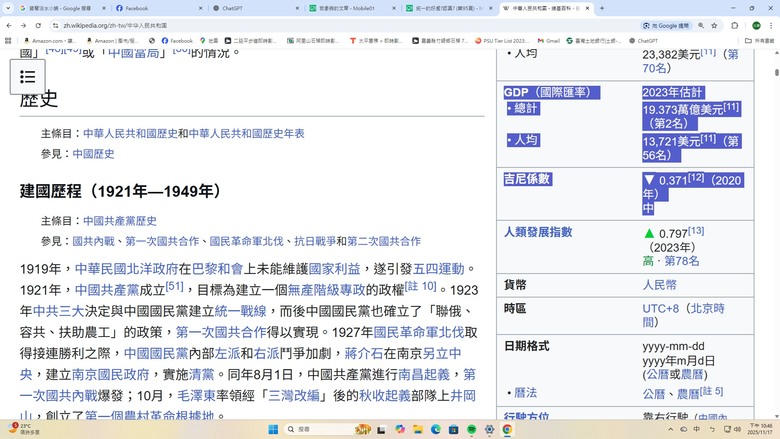View site information icon in address bar
The image size is (780, 439).
(x=55, y=25)
